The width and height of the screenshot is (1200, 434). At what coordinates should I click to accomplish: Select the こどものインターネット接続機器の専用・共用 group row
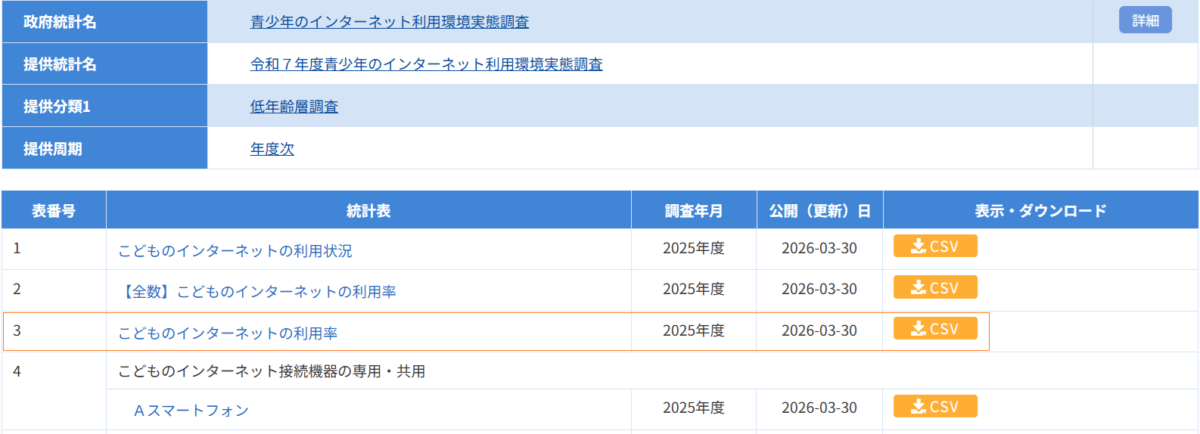click(x=271, y=371)
